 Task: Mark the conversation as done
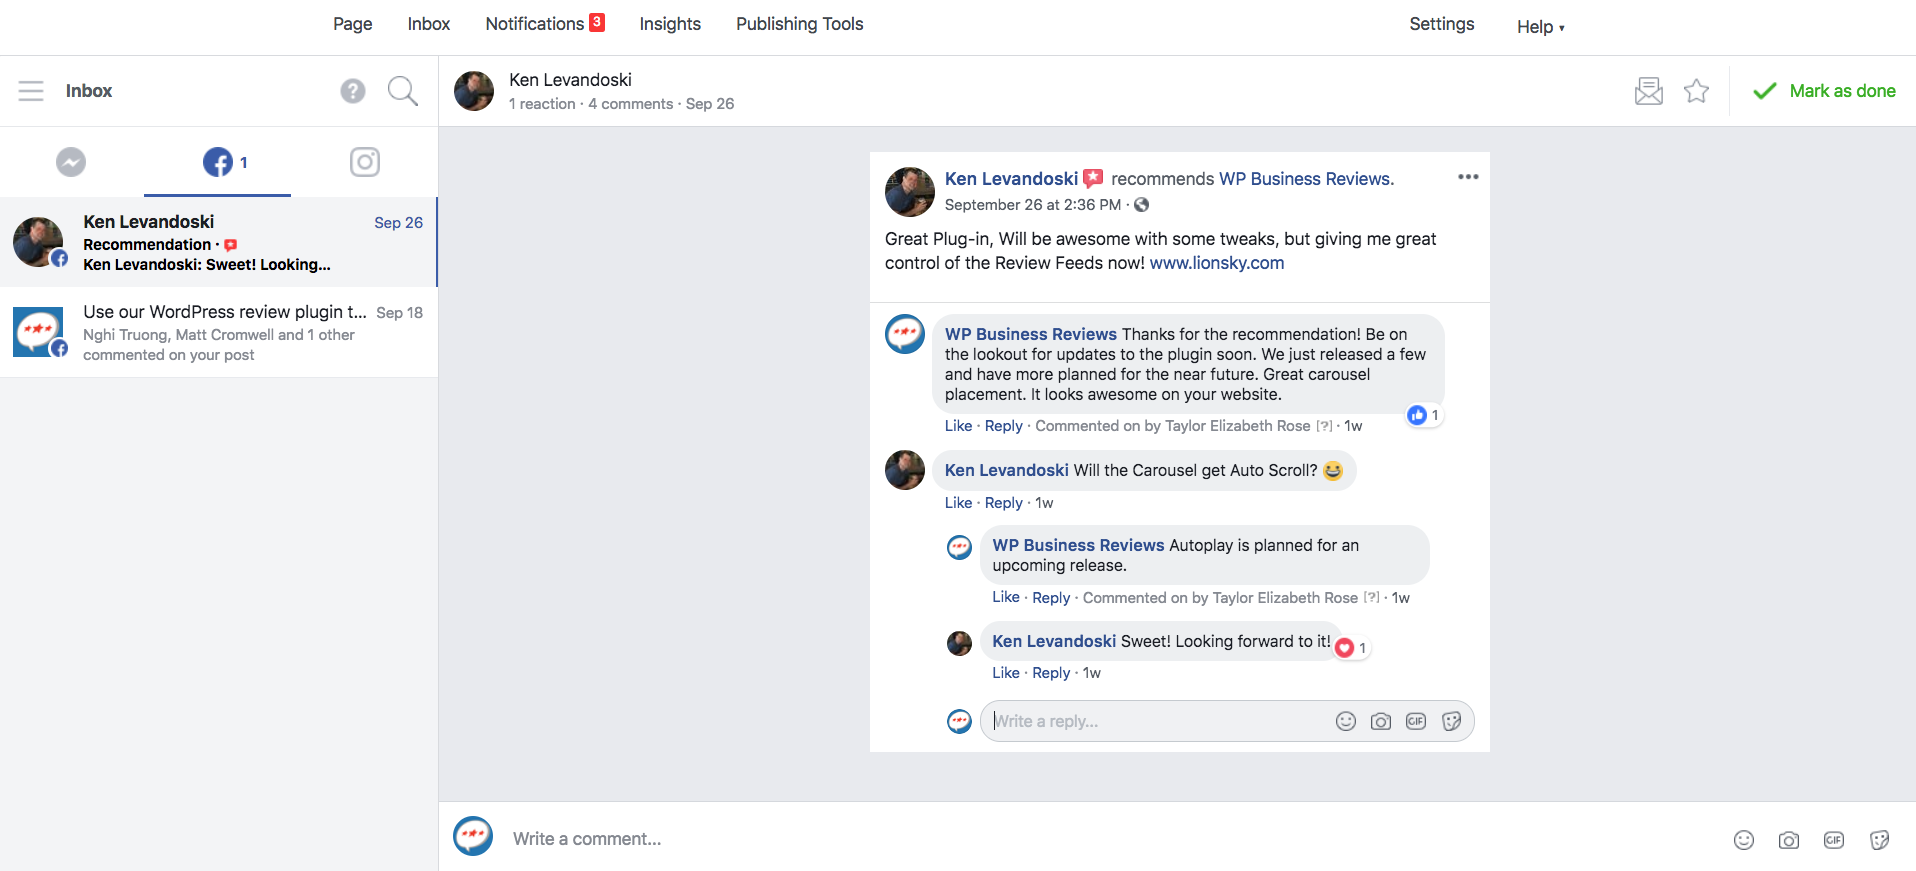click(x=1824, y=91)
